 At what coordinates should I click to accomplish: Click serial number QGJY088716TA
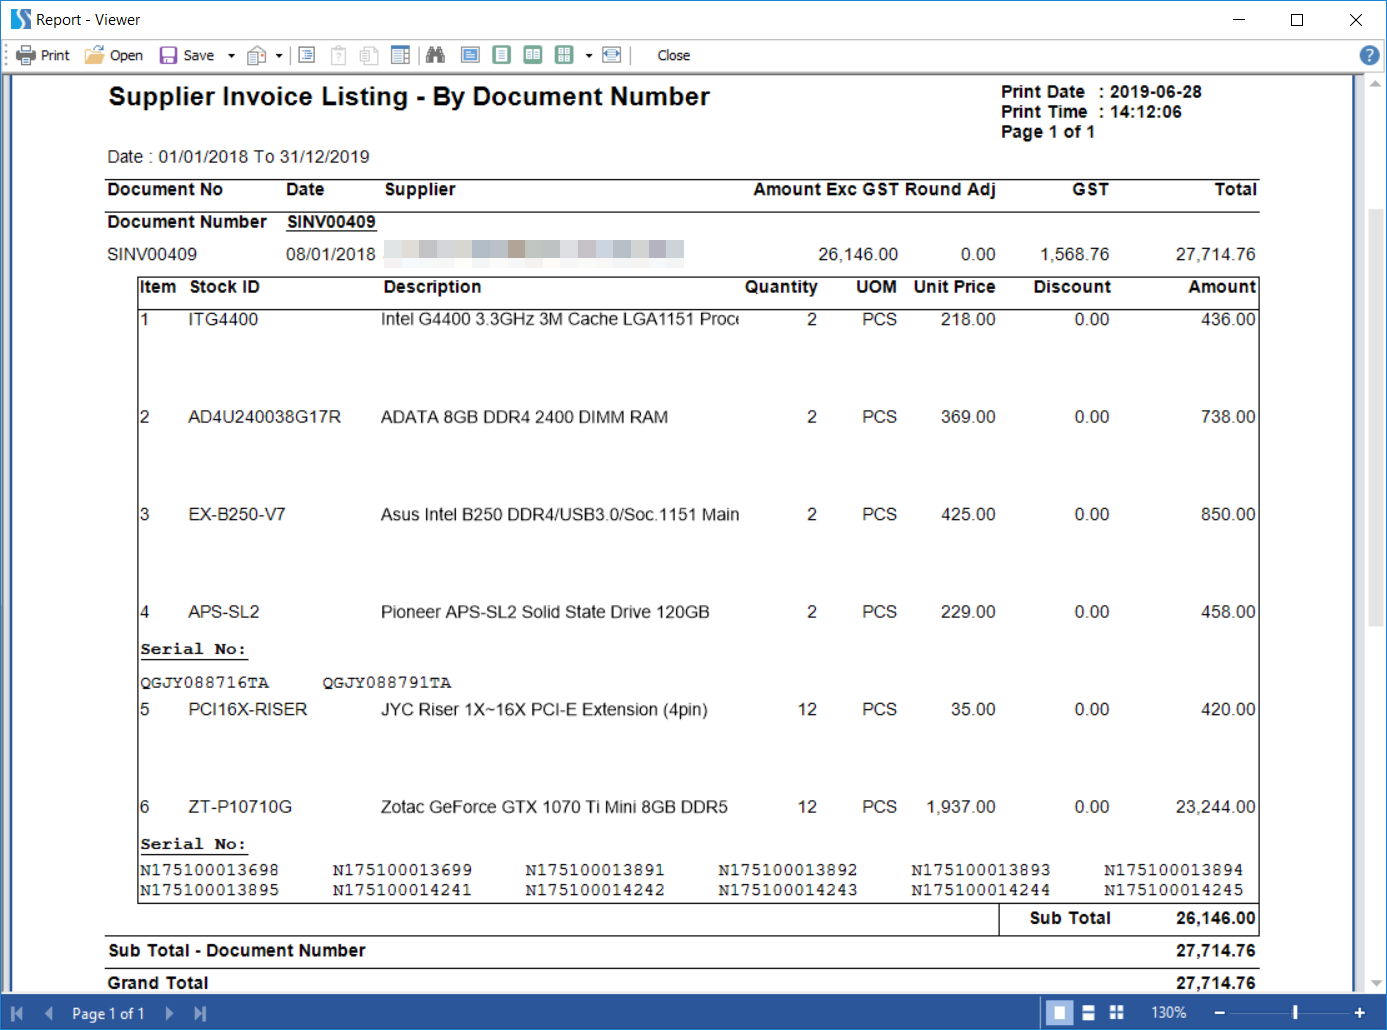pos(205,683)
